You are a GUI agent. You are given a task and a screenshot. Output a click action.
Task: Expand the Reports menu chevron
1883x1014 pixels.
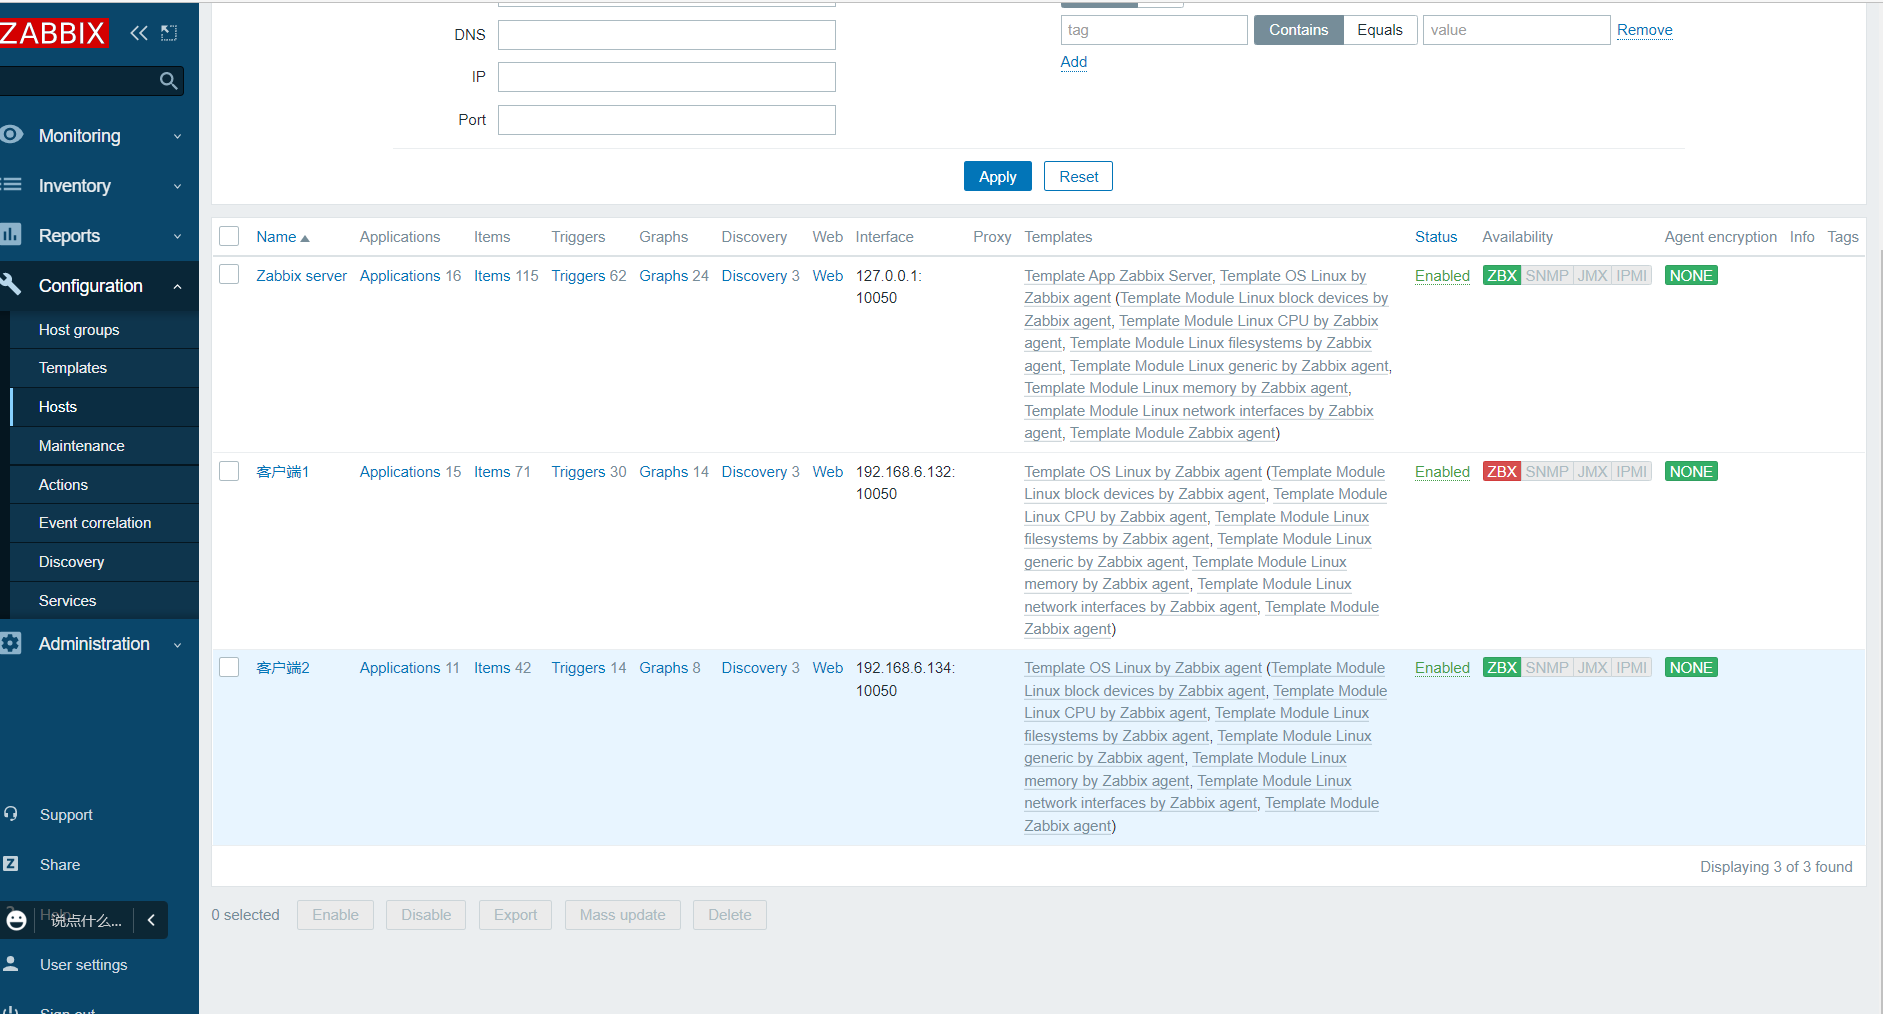click(177, 236)
